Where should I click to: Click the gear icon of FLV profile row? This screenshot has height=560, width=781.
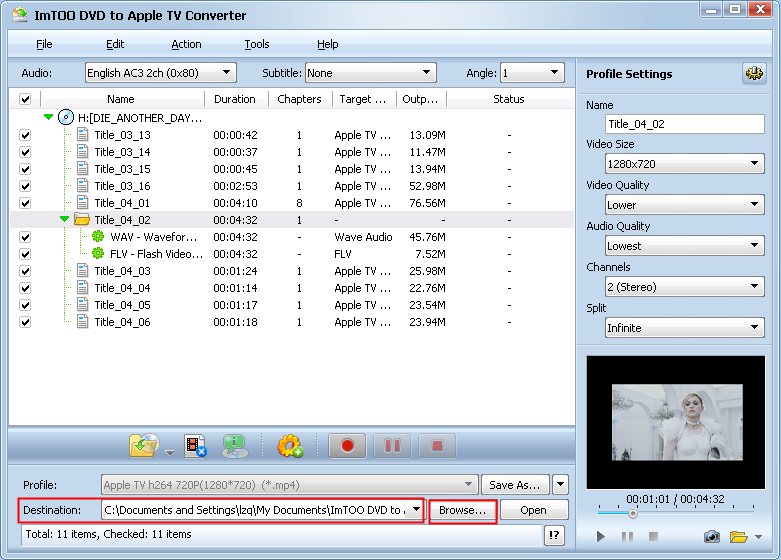point(98,253)
